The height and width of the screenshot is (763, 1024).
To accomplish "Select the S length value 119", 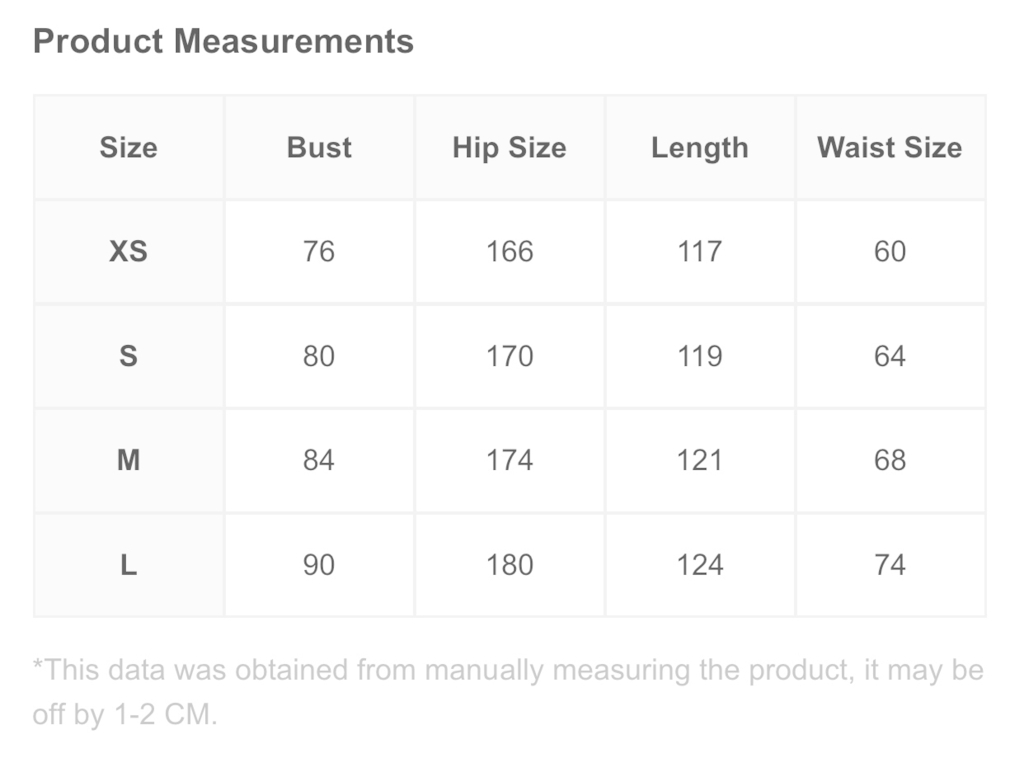I will (700, 356).
